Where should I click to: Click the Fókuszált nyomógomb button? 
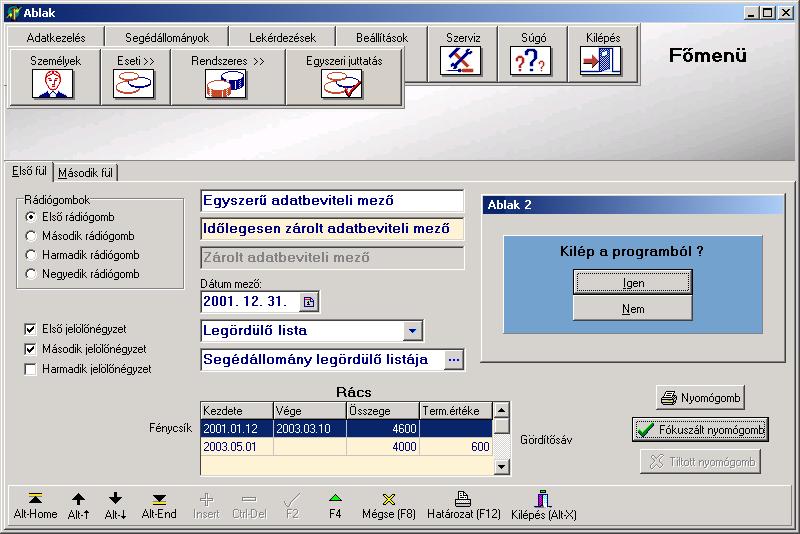pos(700,430)
